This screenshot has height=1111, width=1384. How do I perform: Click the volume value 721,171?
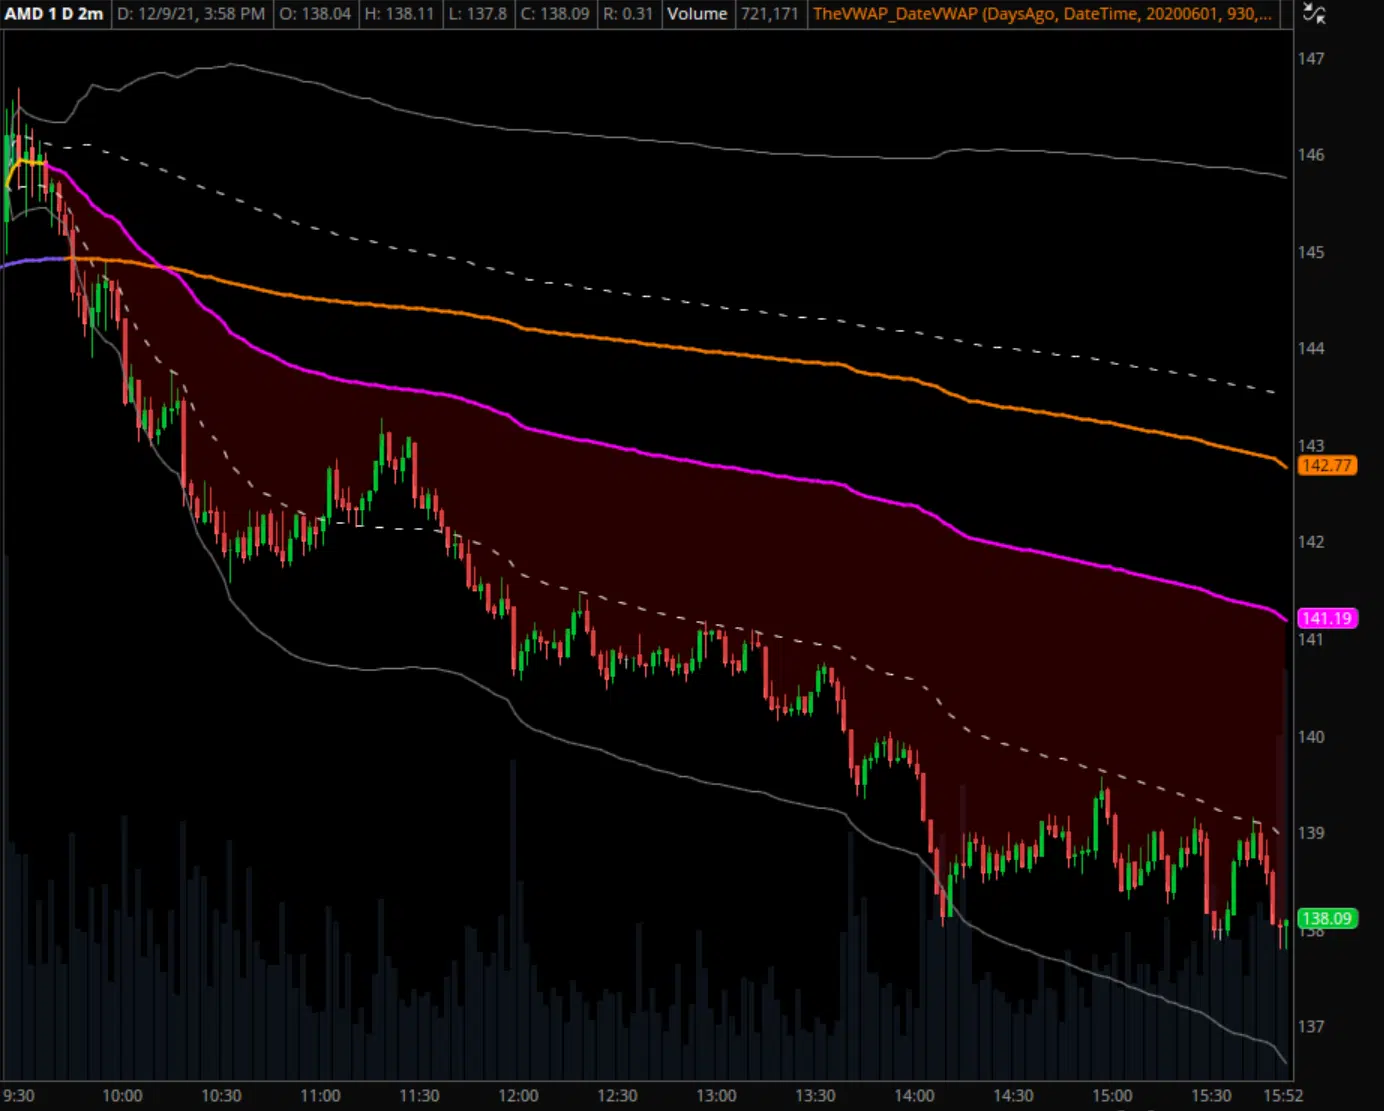[x=769, y=14]
